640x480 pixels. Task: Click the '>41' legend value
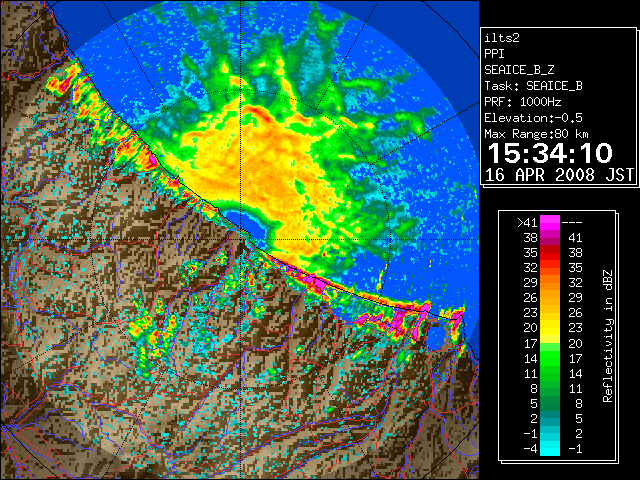(527, 223)
